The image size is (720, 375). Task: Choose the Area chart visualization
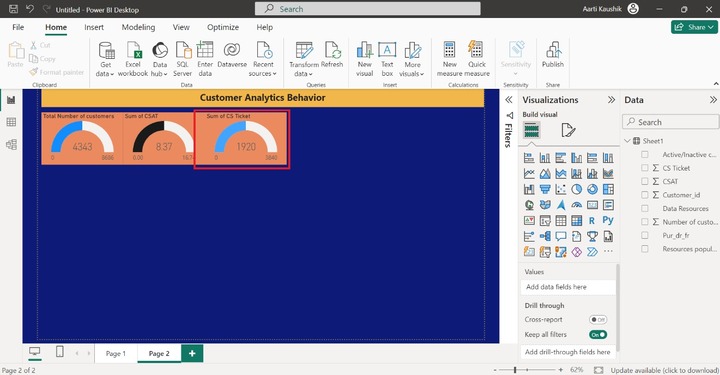(545, 174)
